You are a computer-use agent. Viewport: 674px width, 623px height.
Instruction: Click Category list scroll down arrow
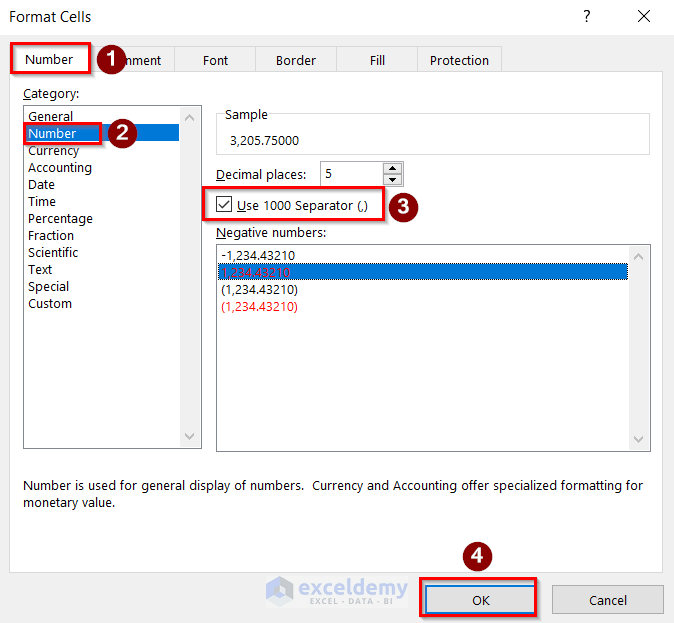pos(189,436)
